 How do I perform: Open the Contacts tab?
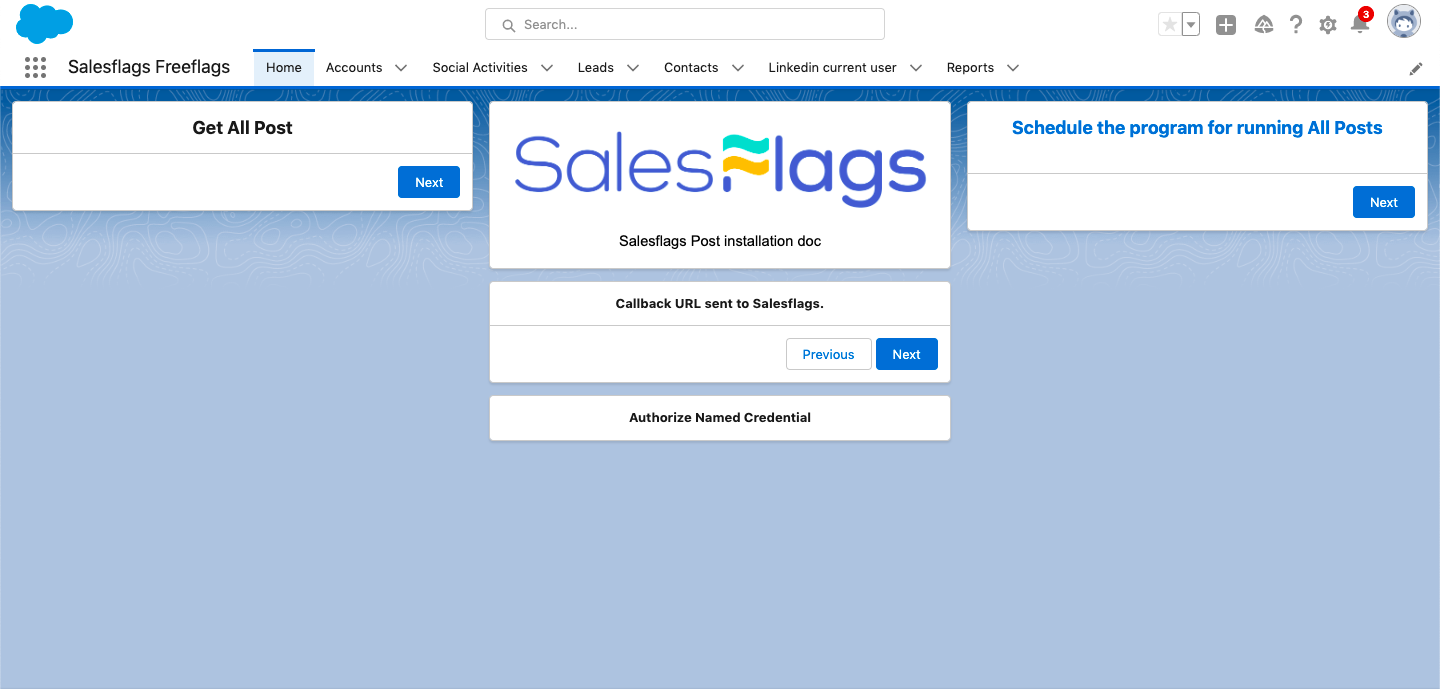(x=691, y=68)
